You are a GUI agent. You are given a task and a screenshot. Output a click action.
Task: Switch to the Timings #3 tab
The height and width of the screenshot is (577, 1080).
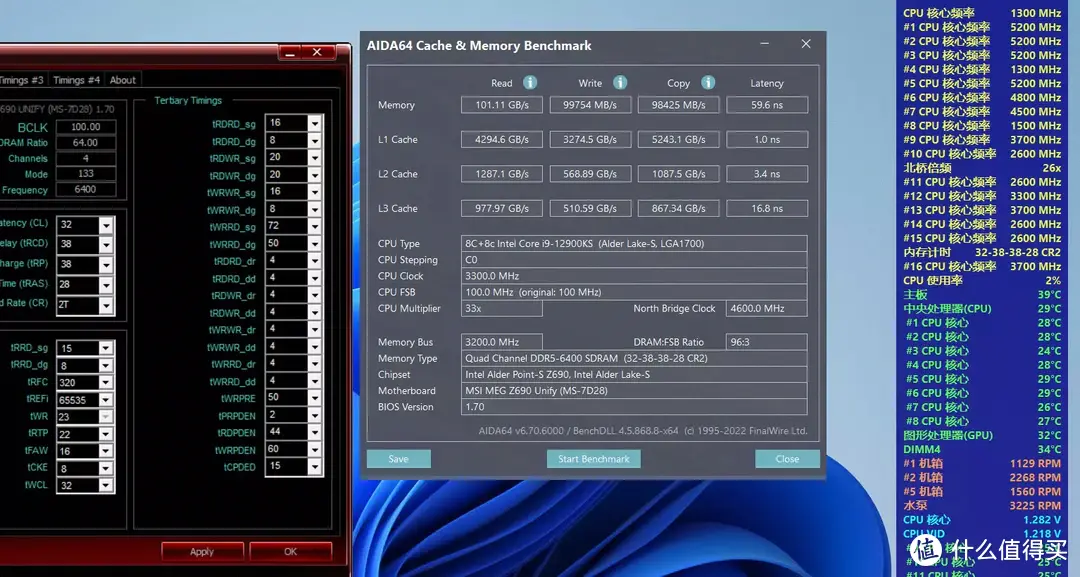pyautogui.click(x=21, y=80)
